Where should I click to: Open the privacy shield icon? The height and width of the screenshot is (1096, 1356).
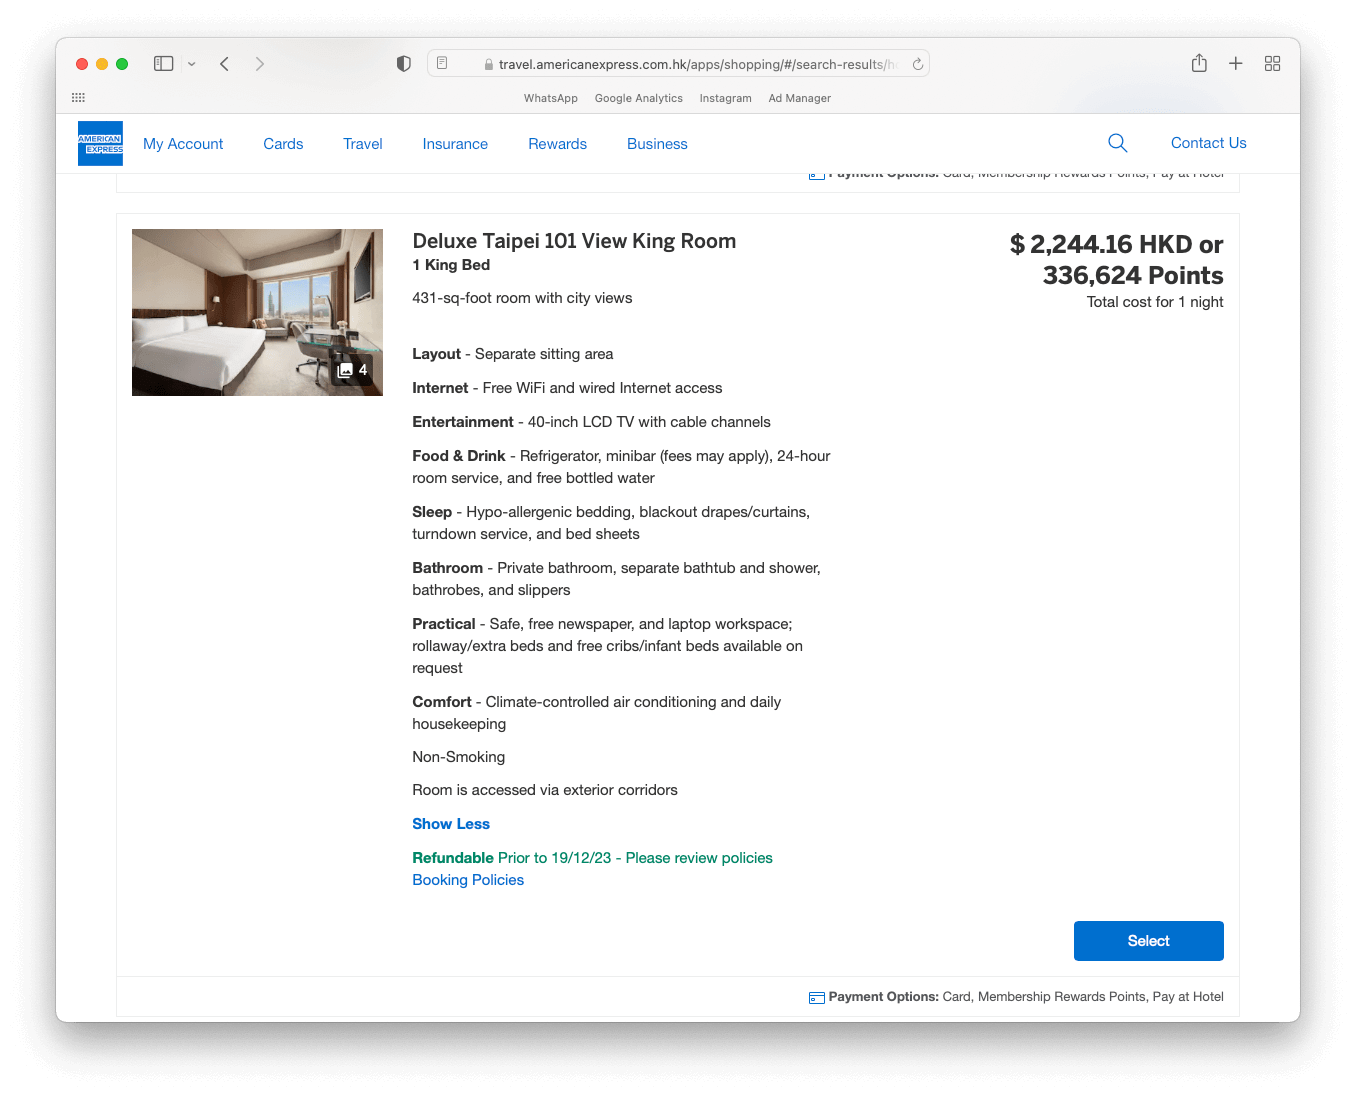404,64
